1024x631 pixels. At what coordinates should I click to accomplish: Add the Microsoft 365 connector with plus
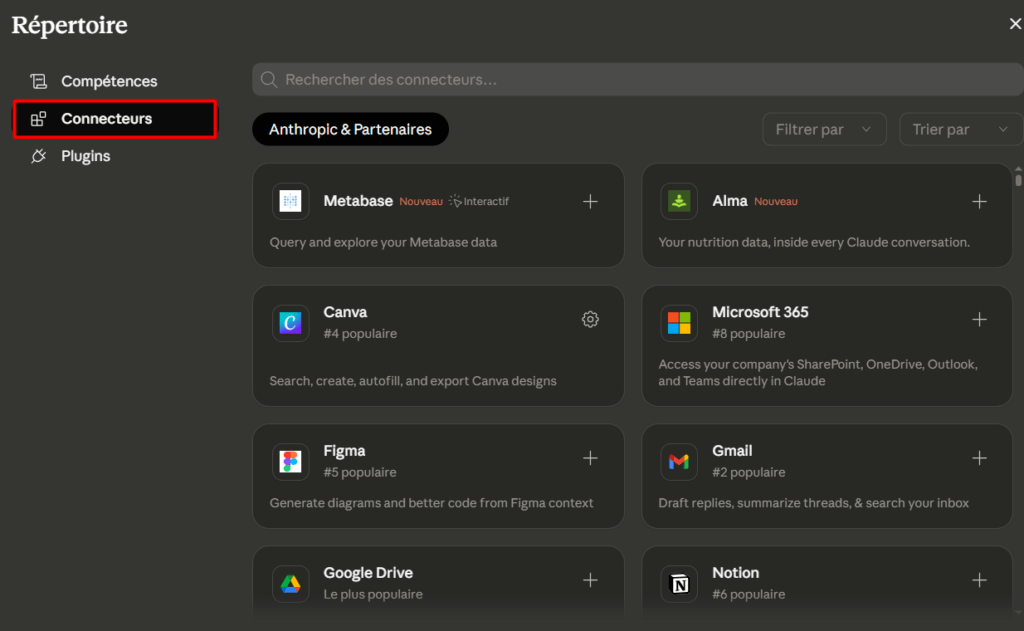click(x=979, y=319)
